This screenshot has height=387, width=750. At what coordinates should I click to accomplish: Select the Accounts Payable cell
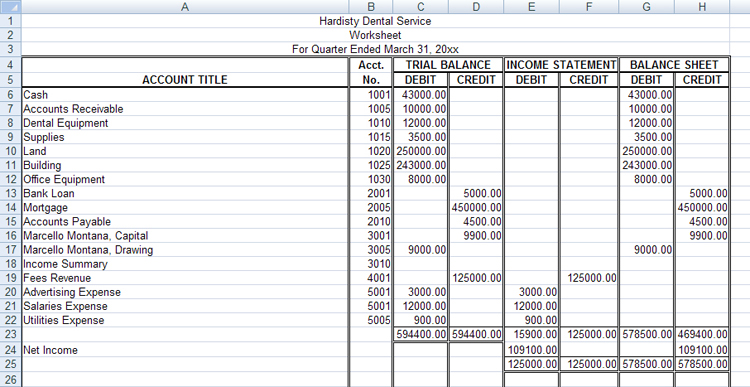tap(185, 221)
